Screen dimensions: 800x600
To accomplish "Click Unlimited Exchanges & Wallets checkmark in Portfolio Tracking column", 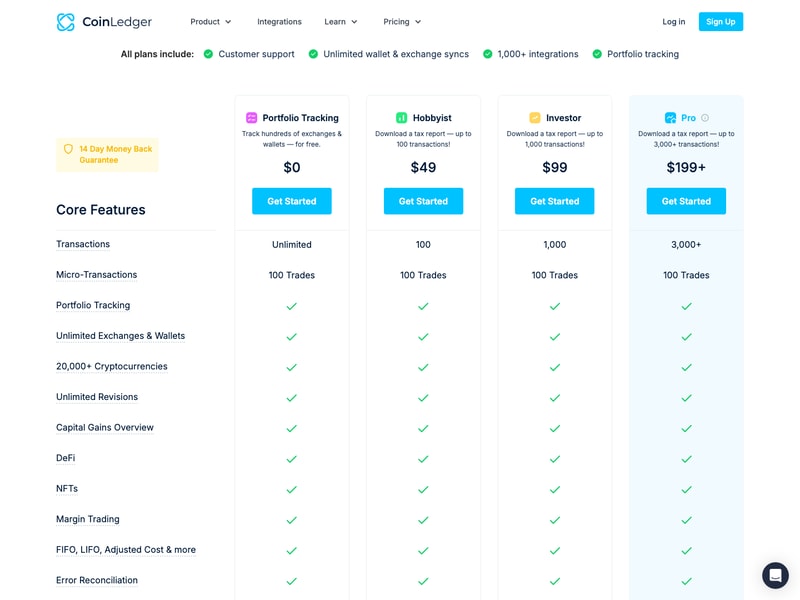I will pos(291,337).
